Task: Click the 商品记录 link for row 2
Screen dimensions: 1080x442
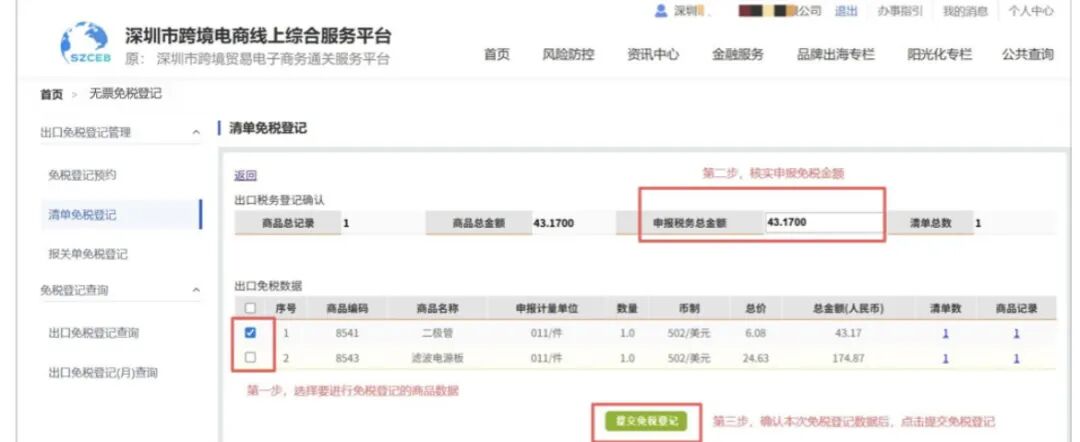Action: click(1016, 358)
